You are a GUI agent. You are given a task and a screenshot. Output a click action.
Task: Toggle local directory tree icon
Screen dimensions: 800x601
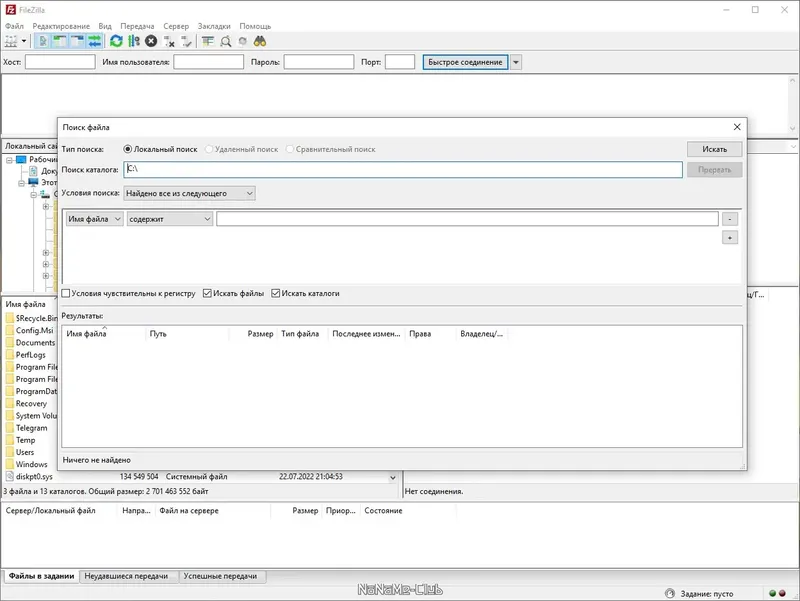point(60,41)
